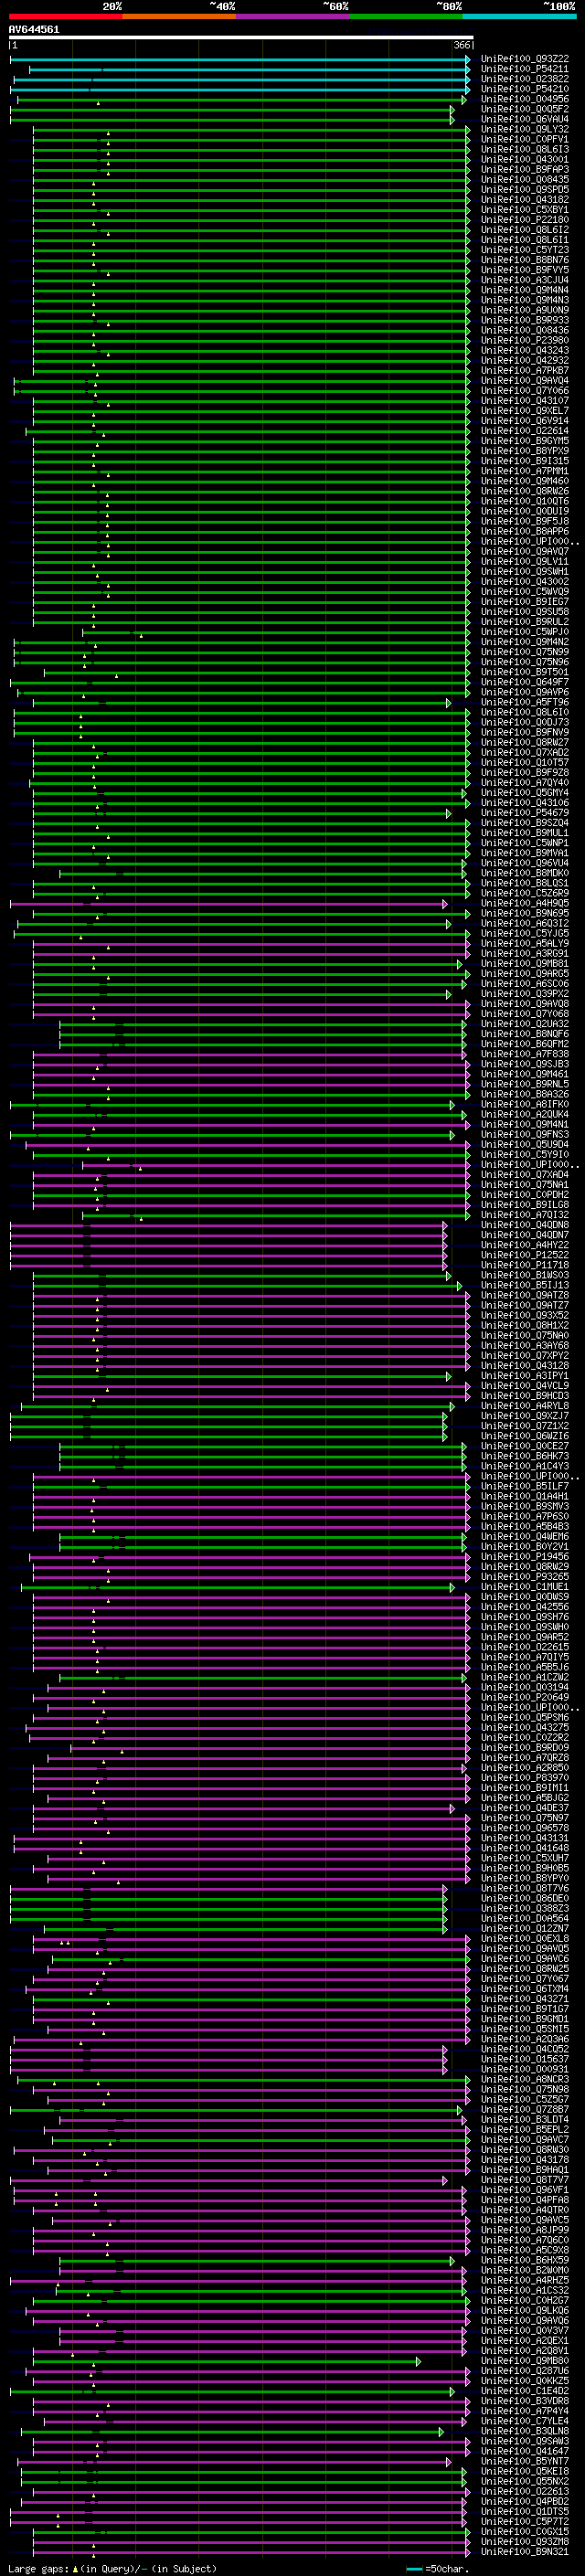Open hit UniRef100_P54210
The height and width of the screenshot is (2576, 585).
tap(525, 89)
